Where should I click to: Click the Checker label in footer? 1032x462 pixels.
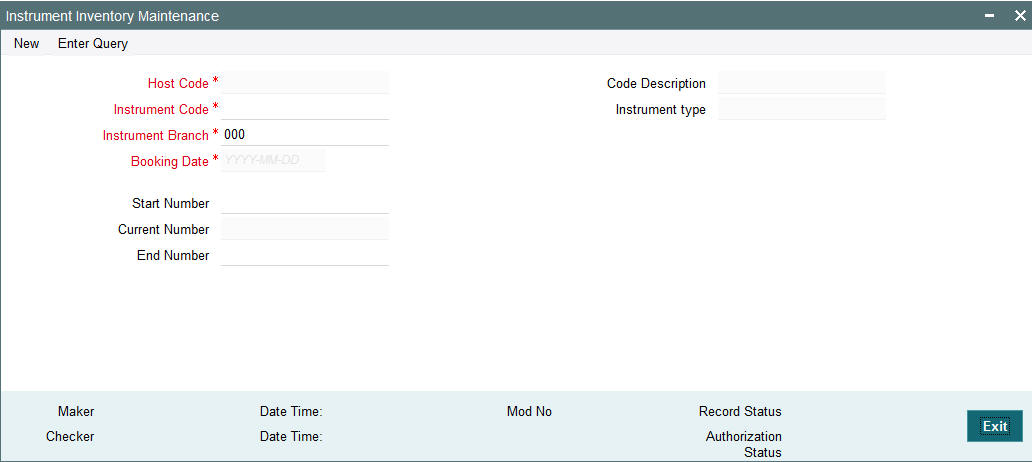point(70,436)
